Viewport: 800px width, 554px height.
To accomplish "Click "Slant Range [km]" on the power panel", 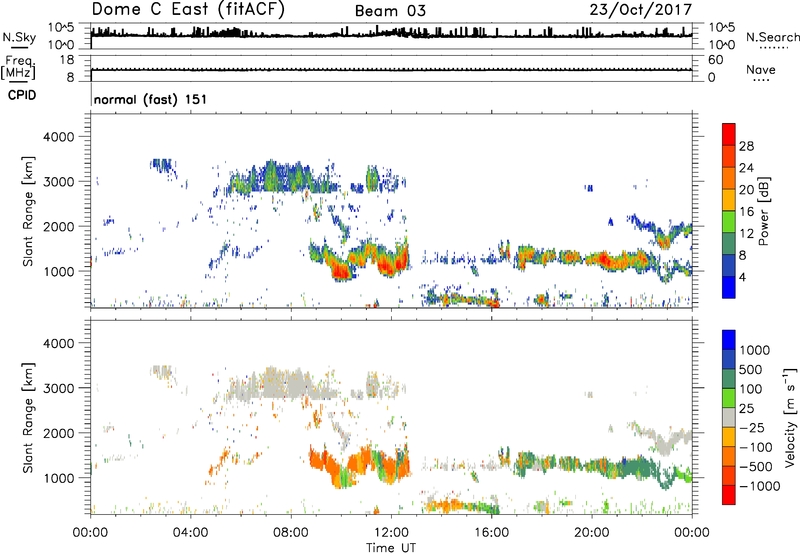I will [x=28, y=211].
